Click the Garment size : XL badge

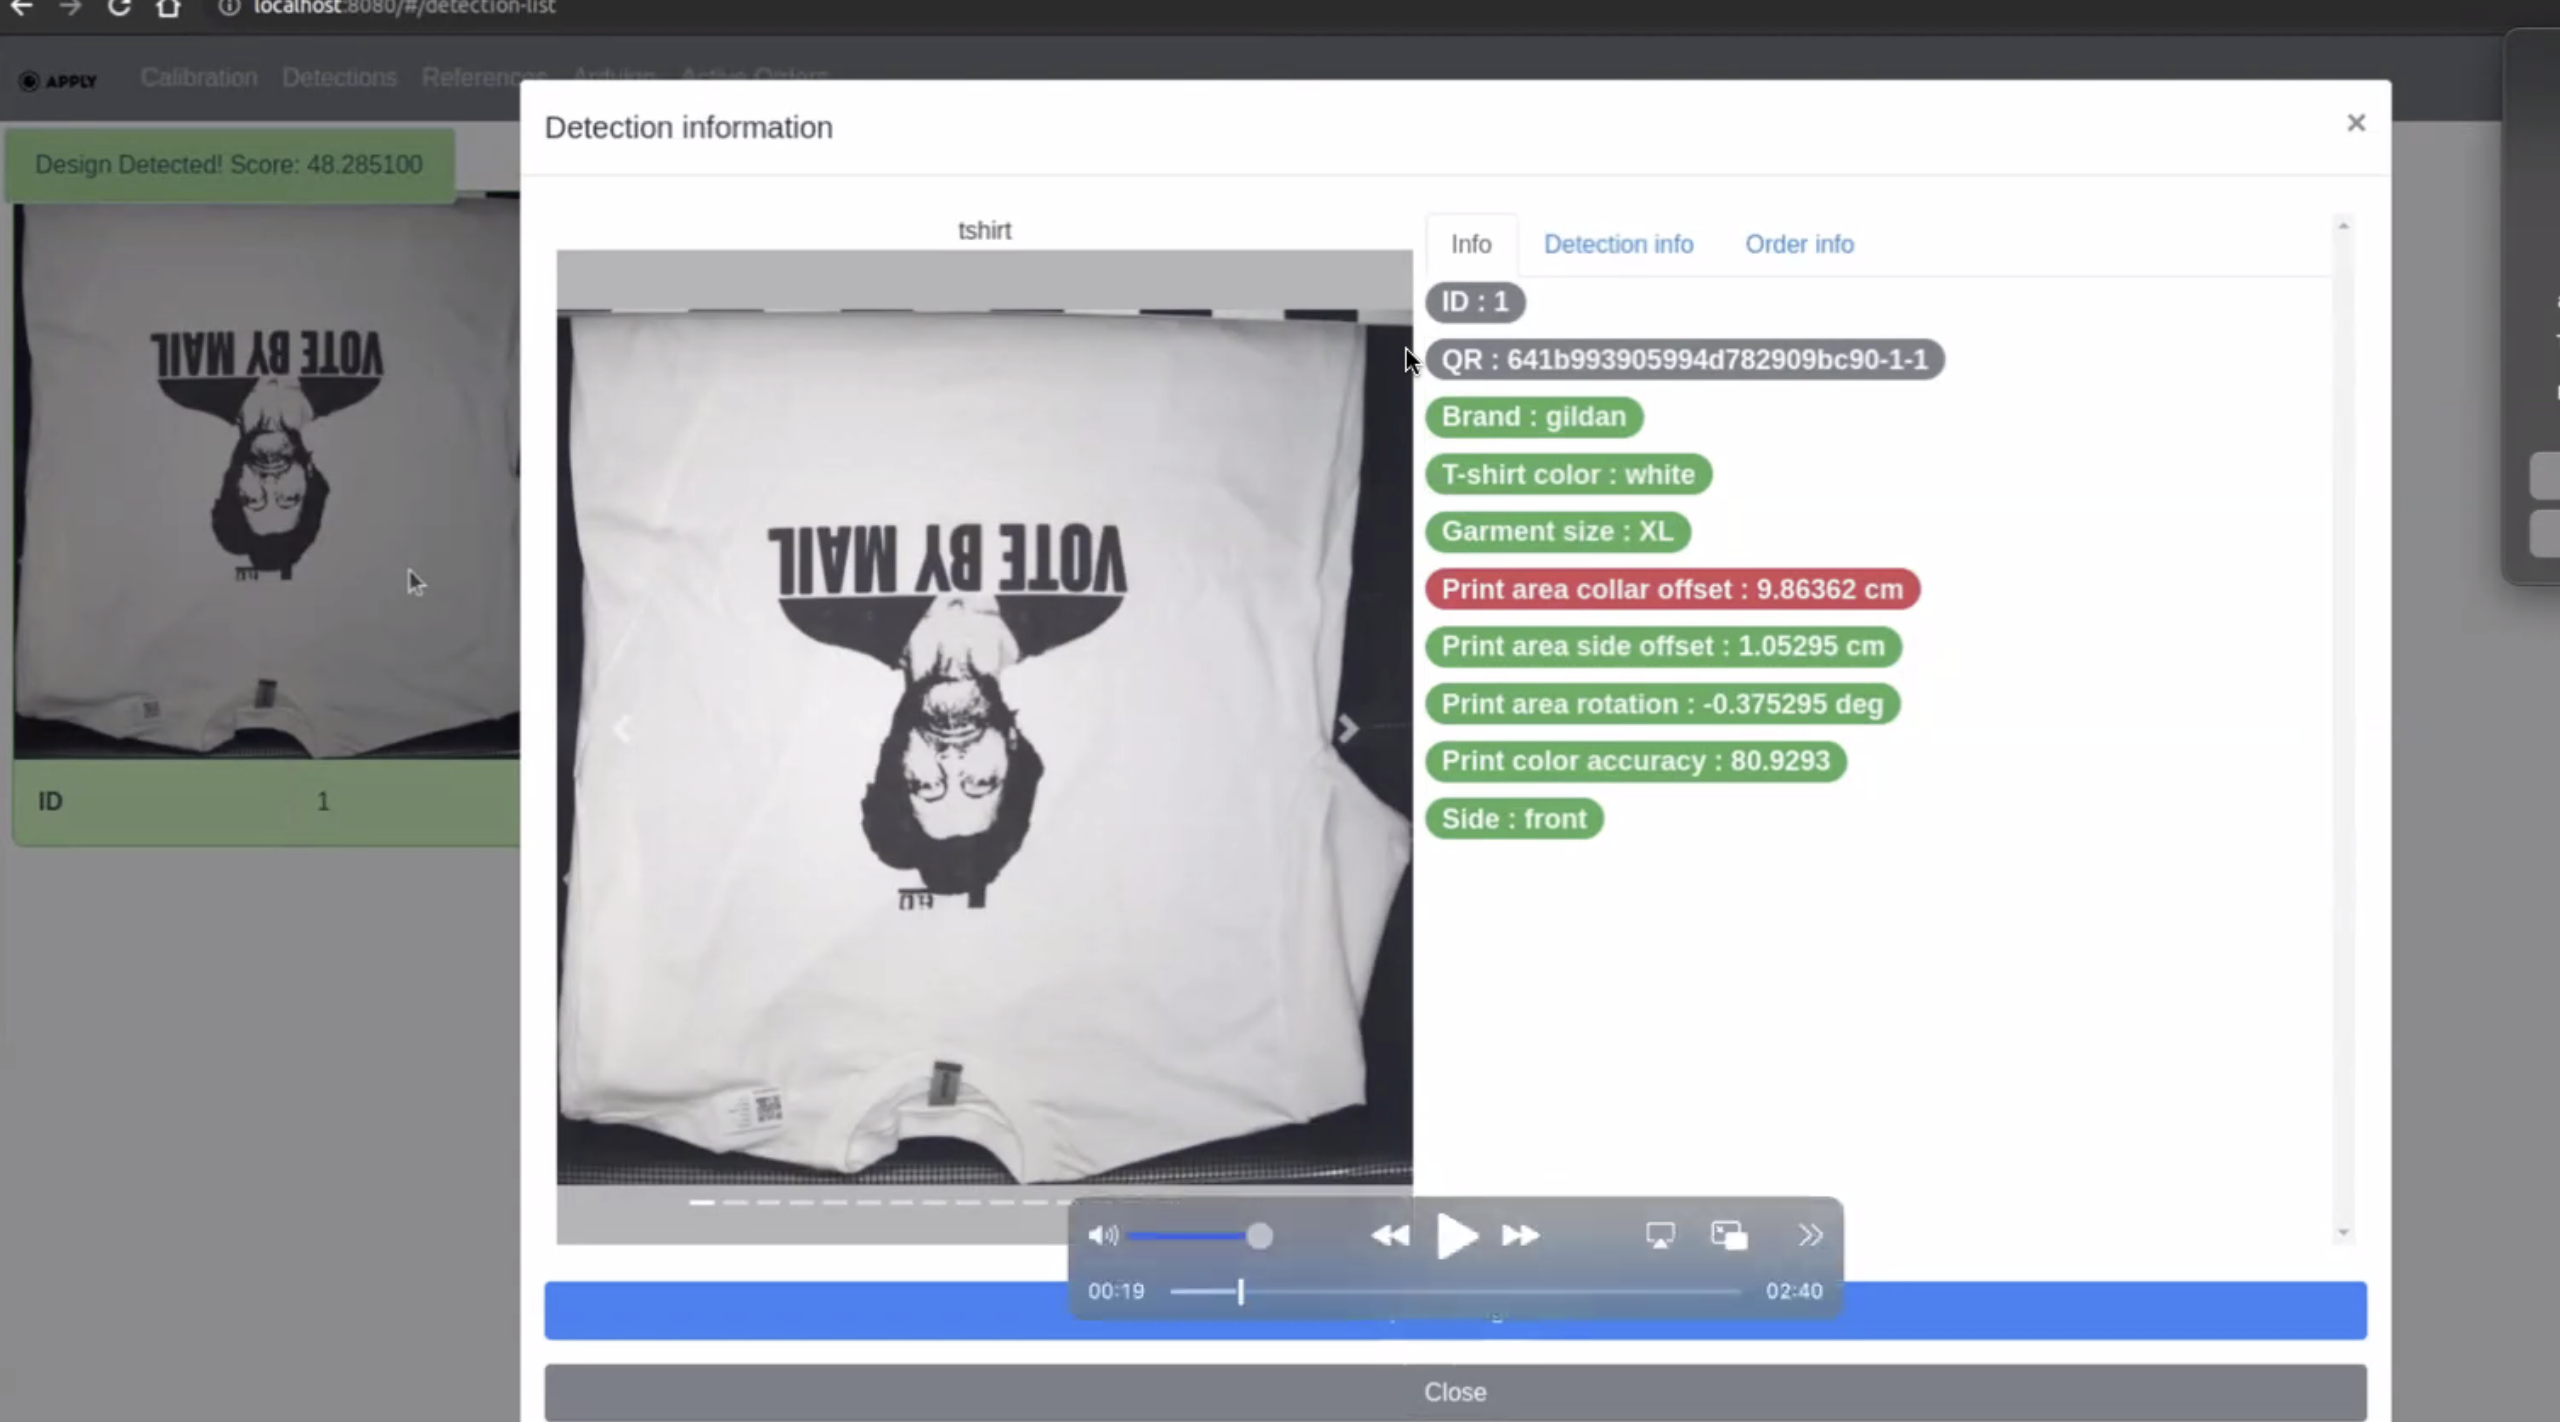click(x=1557, y=531)
